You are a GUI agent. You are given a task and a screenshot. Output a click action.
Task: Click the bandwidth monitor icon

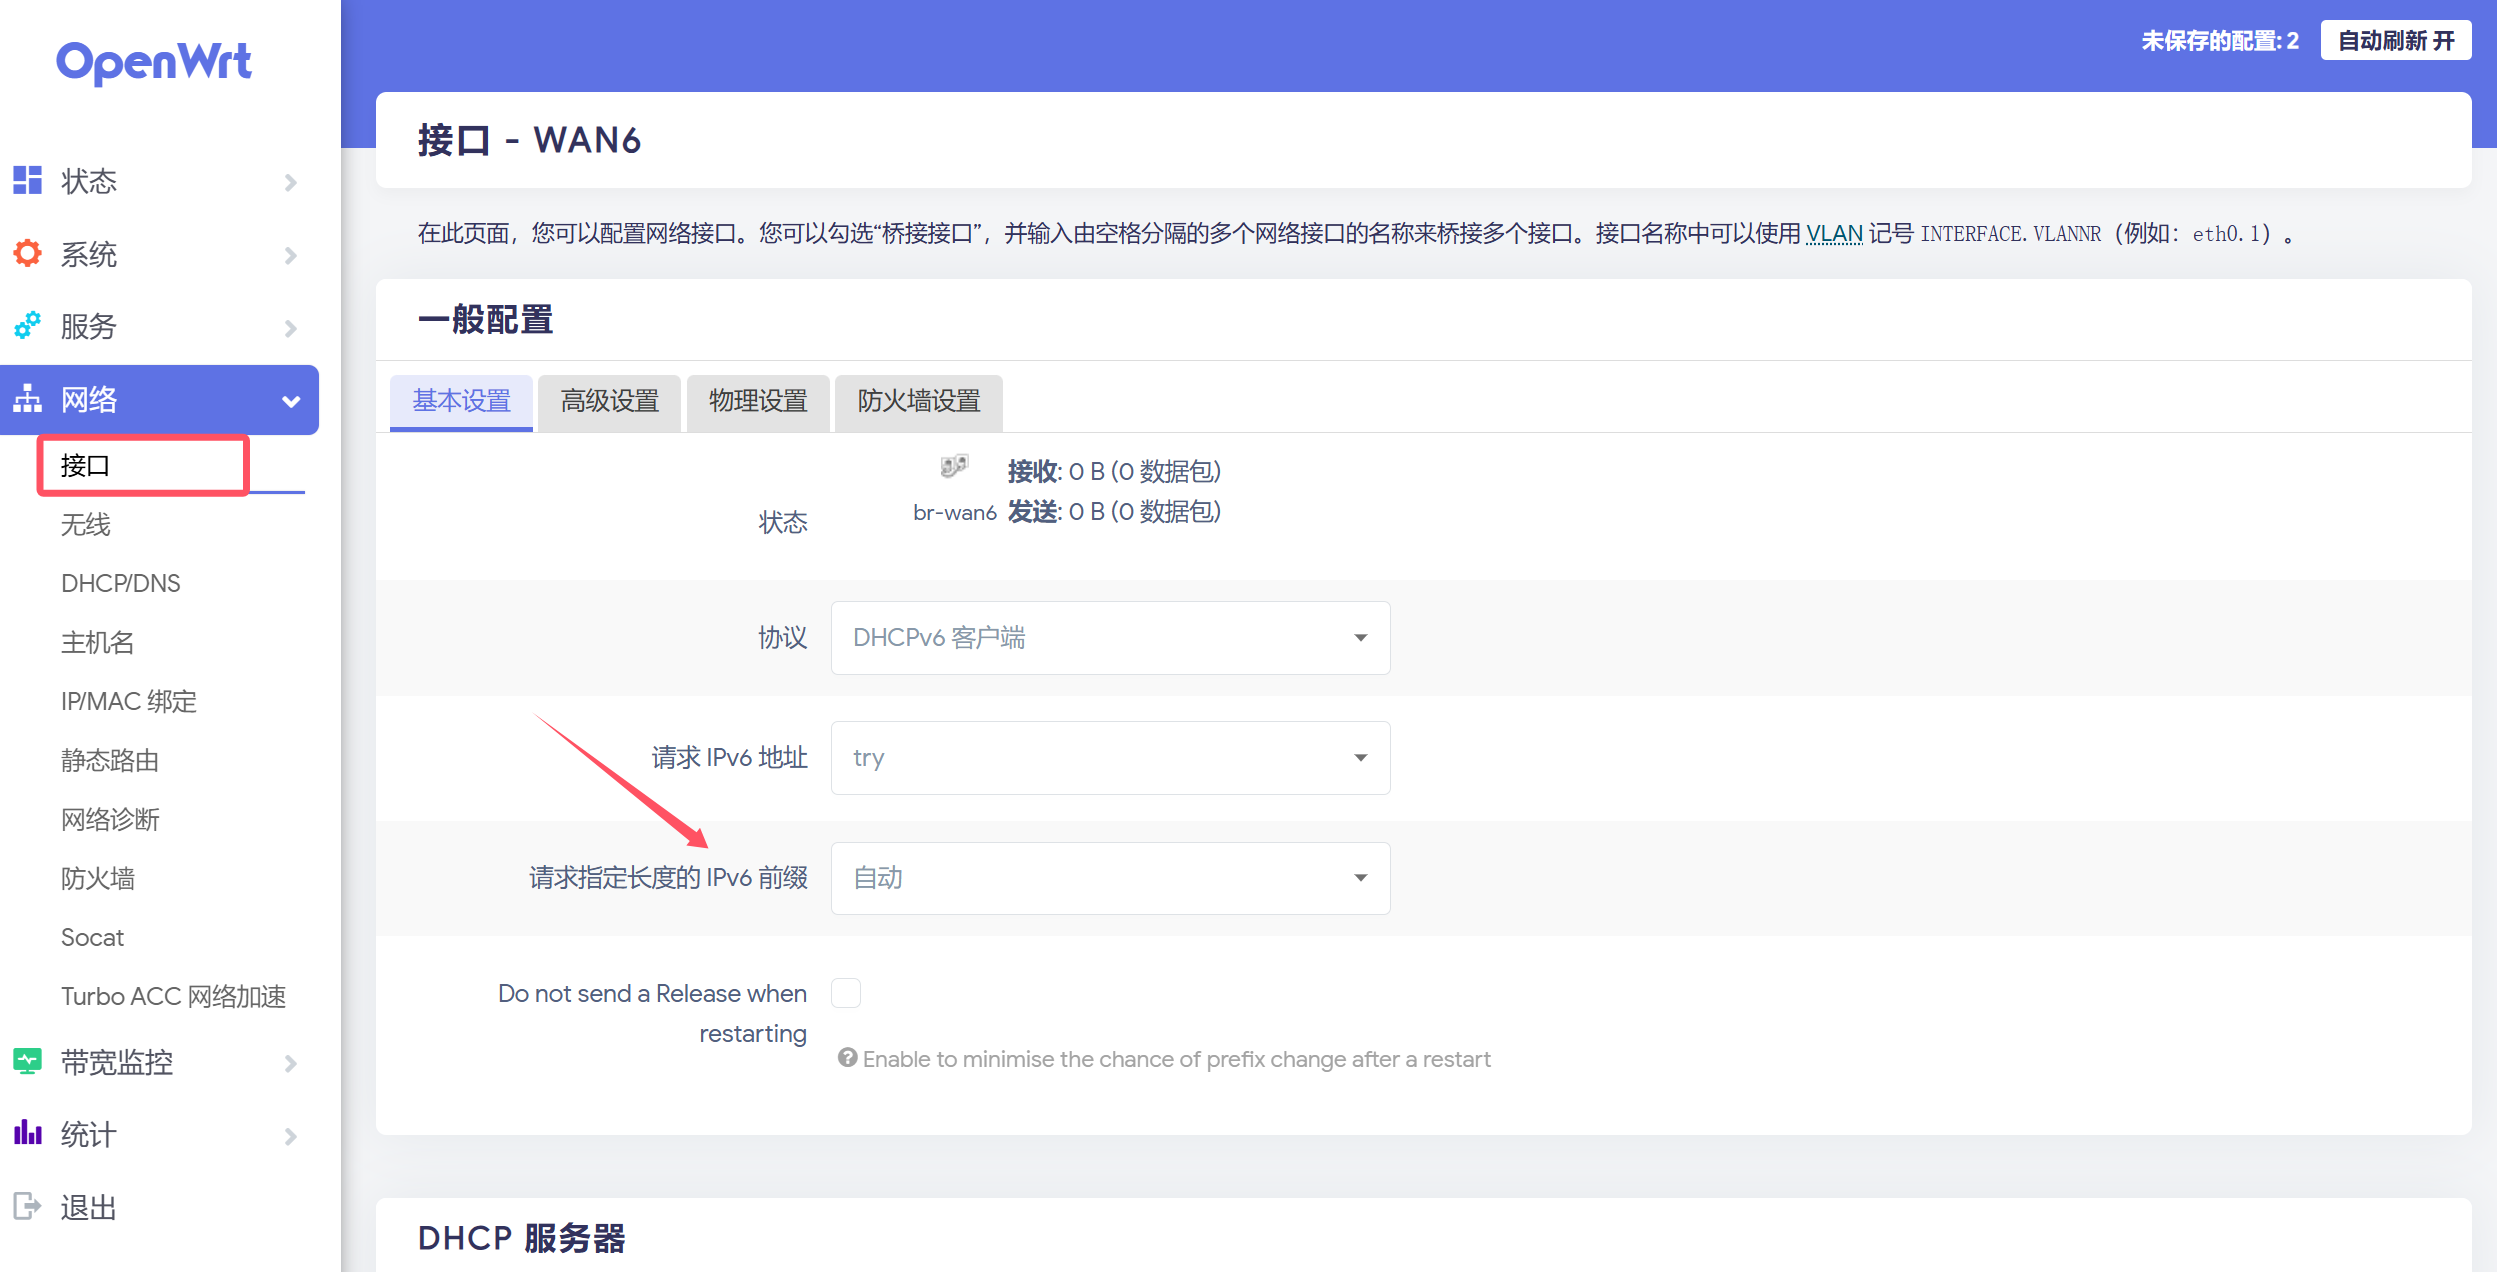point(27,1061)
